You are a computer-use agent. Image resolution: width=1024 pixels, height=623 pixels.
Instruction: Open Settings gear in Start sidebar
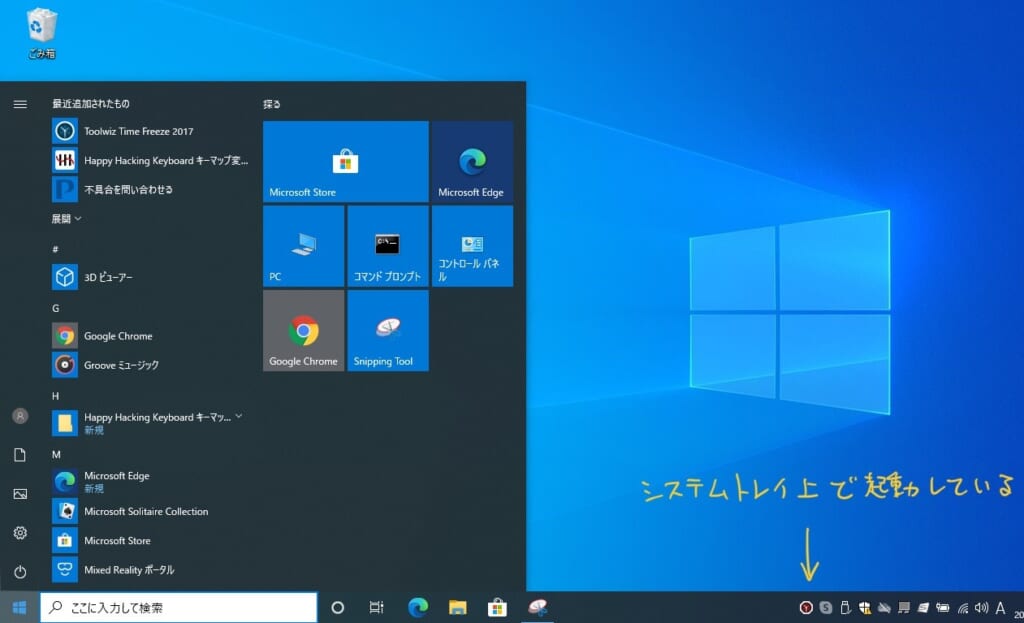(20, 533)
